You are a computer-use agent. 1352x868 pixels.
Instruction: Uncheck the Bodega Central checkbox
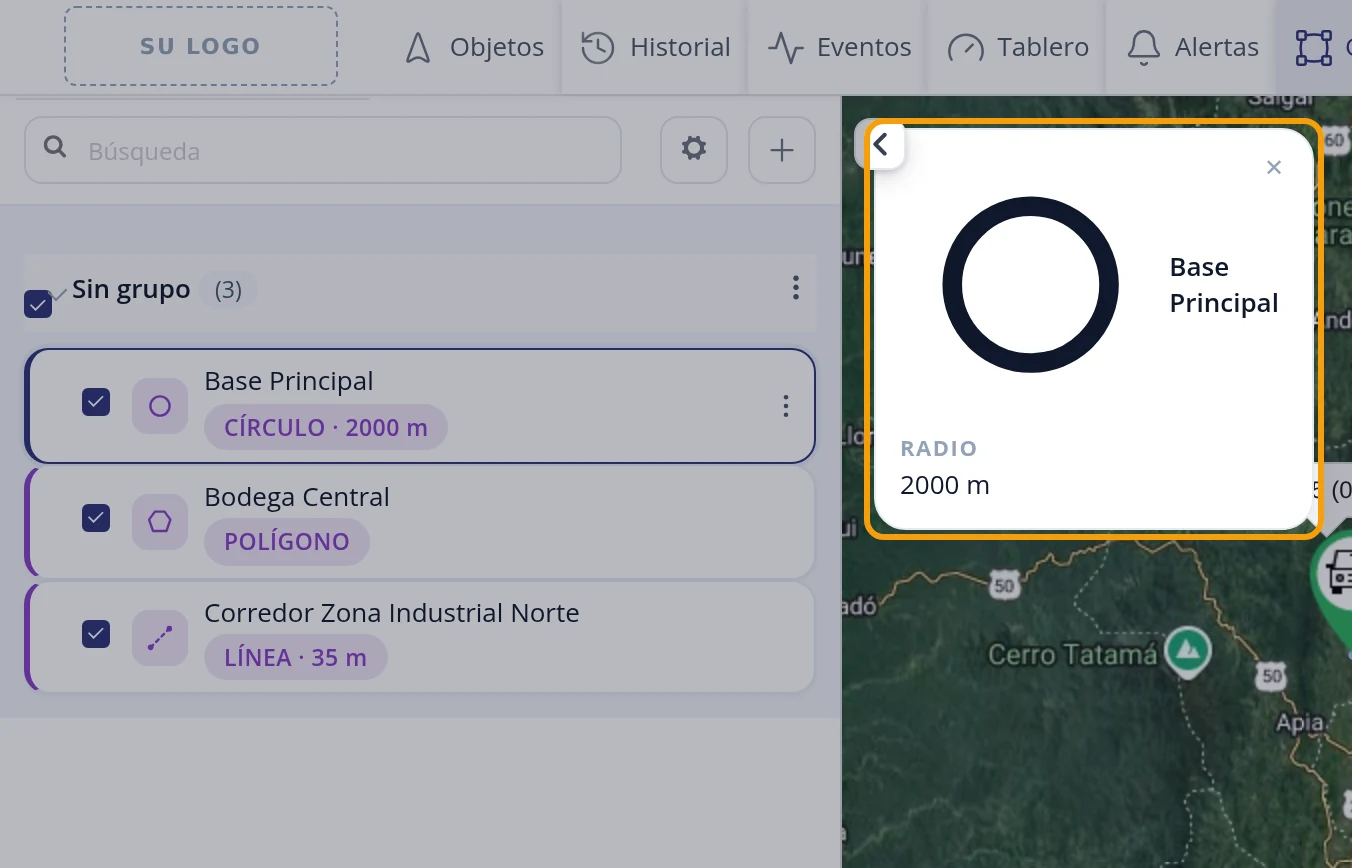(96, 518)
